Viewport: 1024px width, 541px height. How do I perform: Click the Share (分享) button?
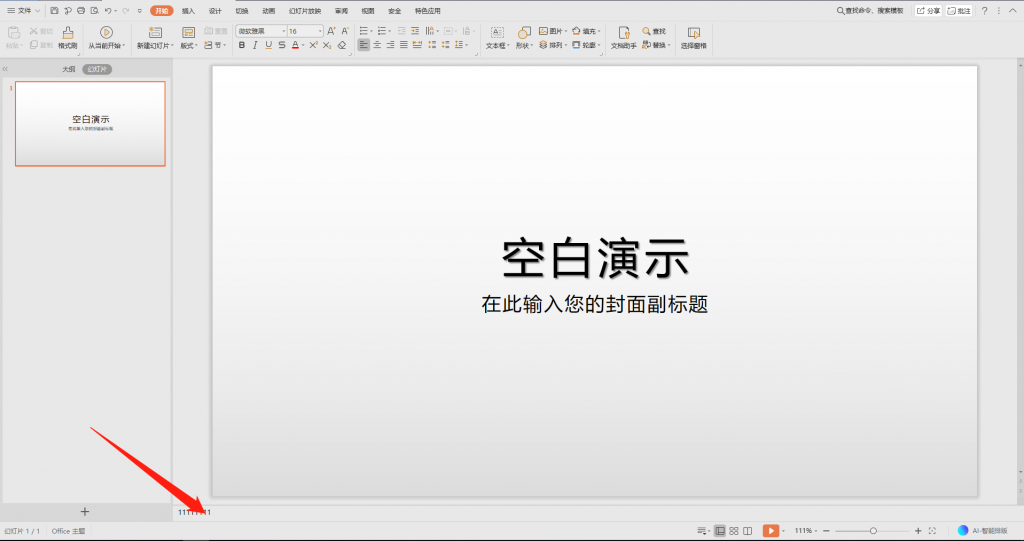[928, 10]
